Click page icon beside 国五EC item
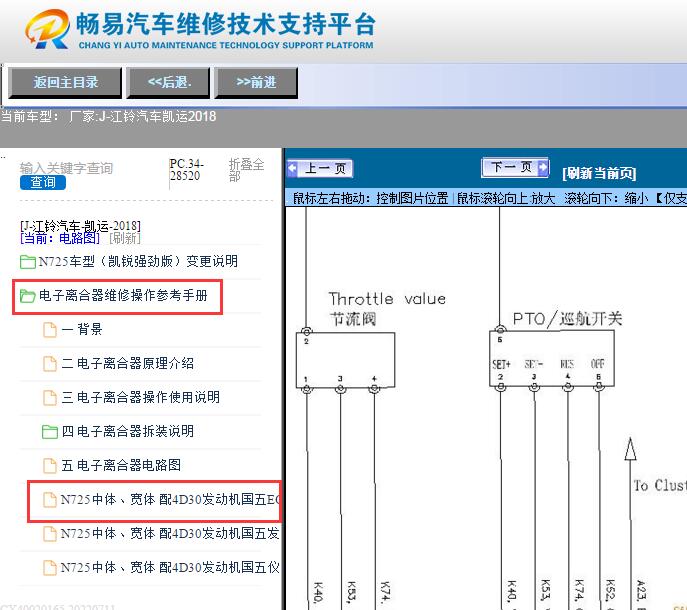The image size is (687, 610). coord(50,500)
